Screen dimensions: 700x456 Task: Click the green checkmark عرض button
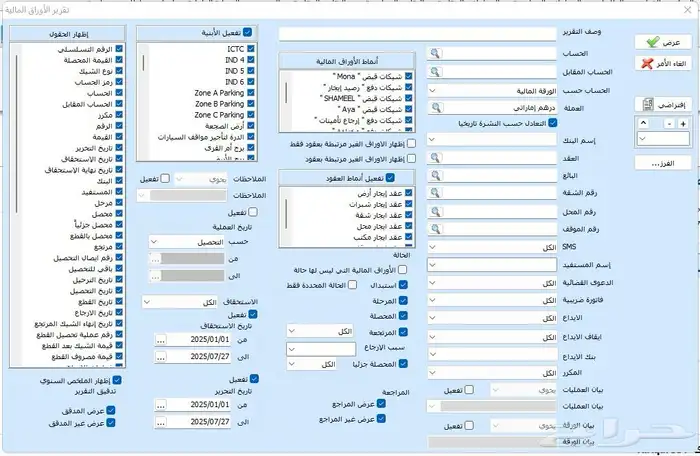[663, 42]
